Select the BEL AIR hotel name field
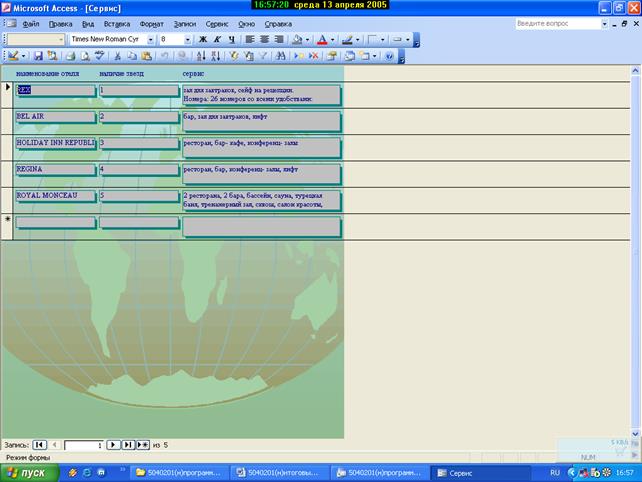 click(x=56, y=117)
